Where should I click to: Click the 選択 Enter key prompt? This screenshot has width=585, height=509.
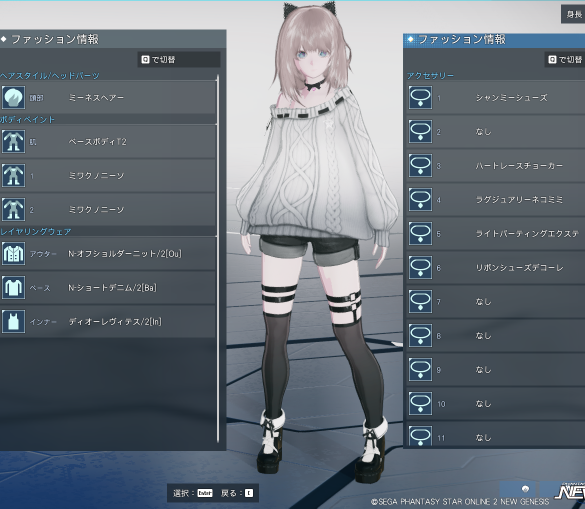pyautogui.click(x=193, y=493)
